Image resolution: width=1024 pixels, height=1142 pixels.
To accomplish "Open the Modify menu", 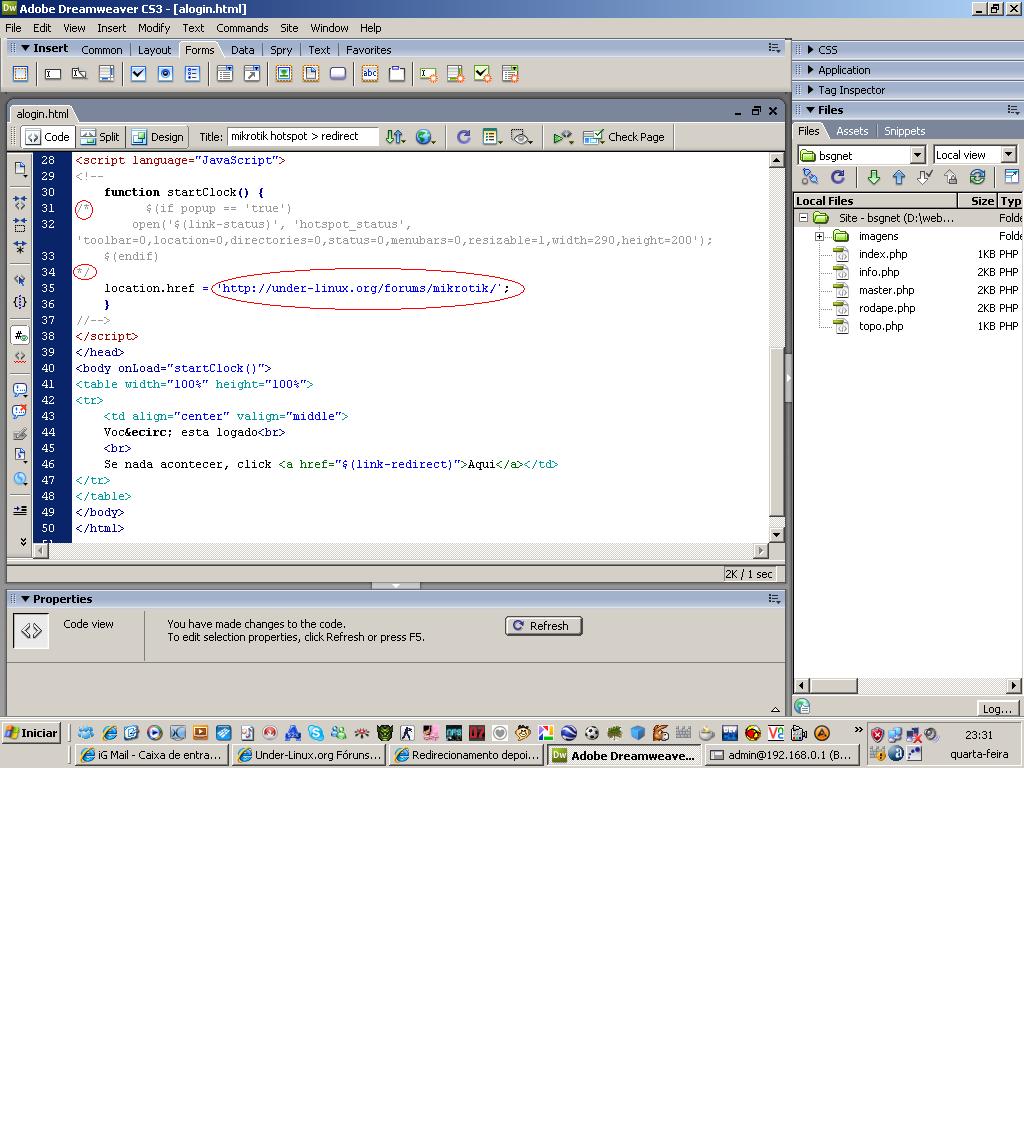I will tap(154, 28).
